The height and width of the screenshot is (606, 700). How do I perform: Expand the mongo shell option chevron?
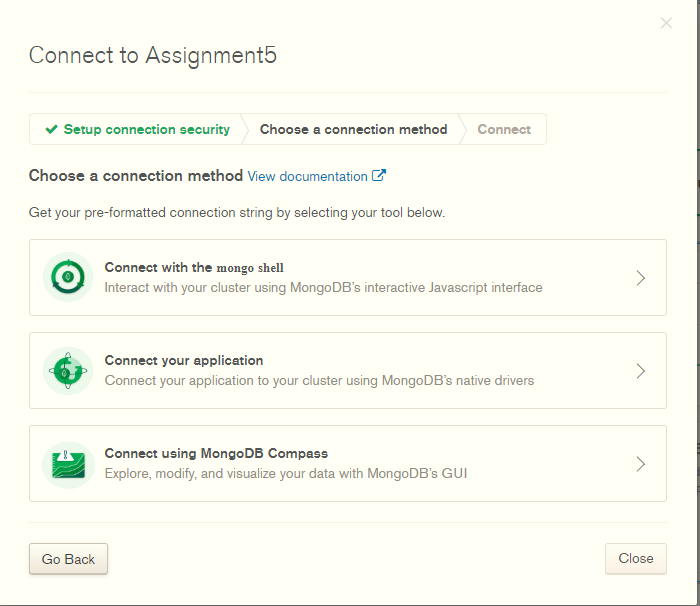coord(641,278)
